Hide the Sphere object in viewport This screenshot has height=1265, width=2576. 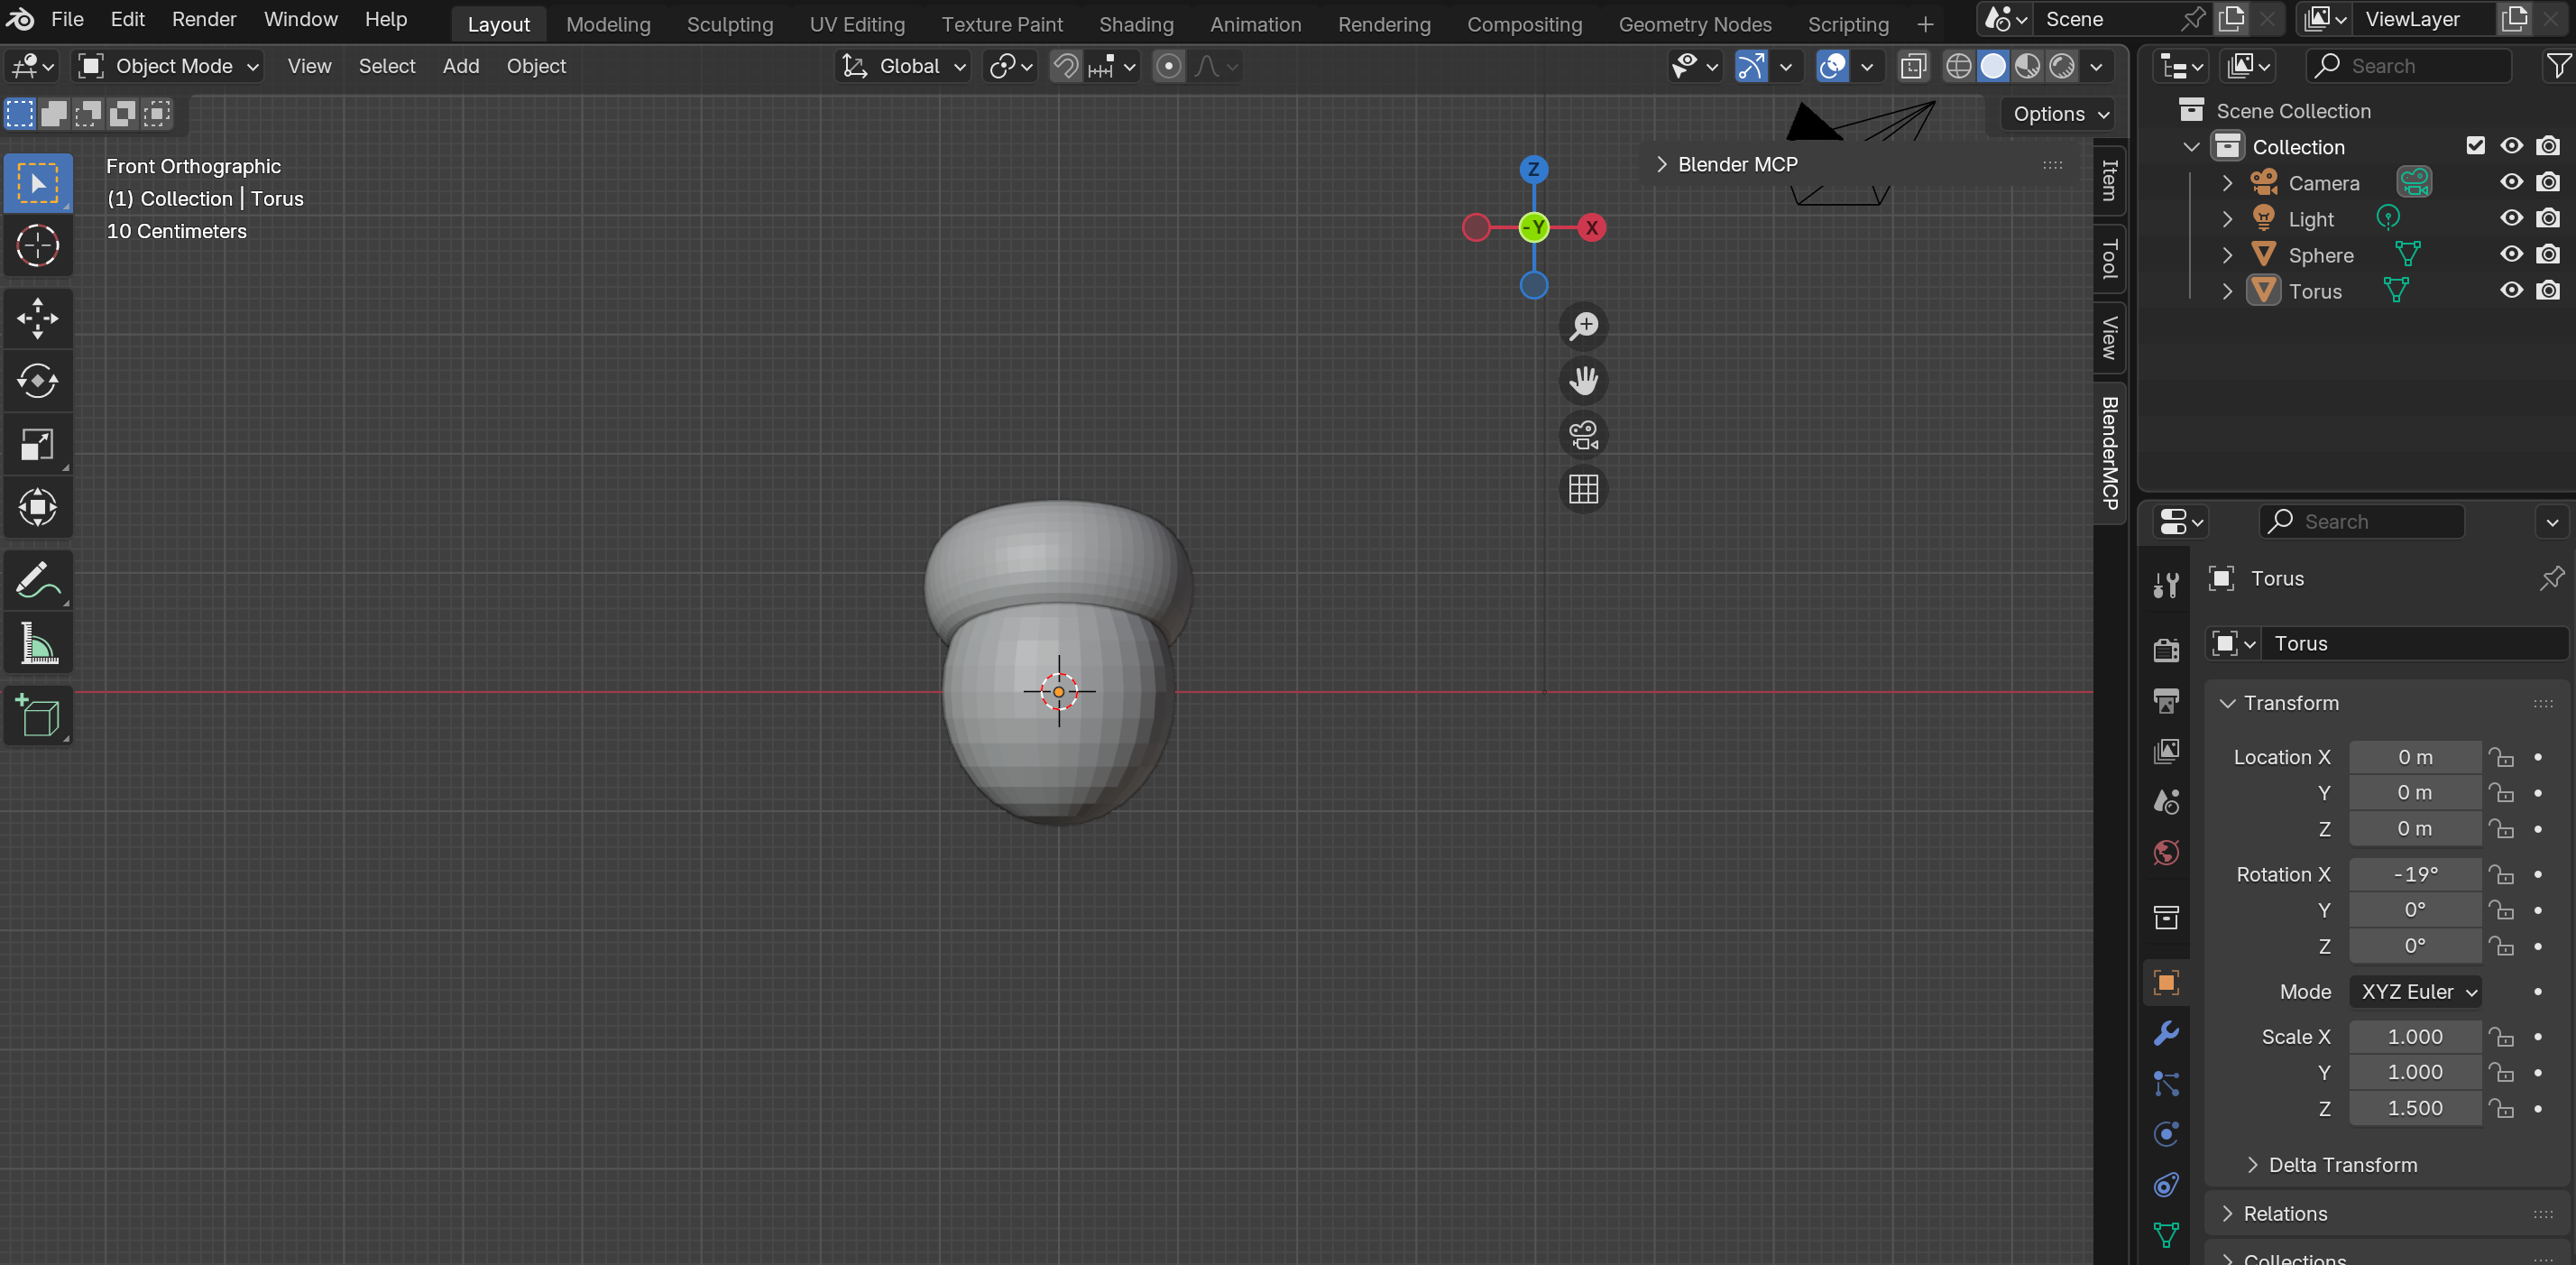click(2511, 255)
